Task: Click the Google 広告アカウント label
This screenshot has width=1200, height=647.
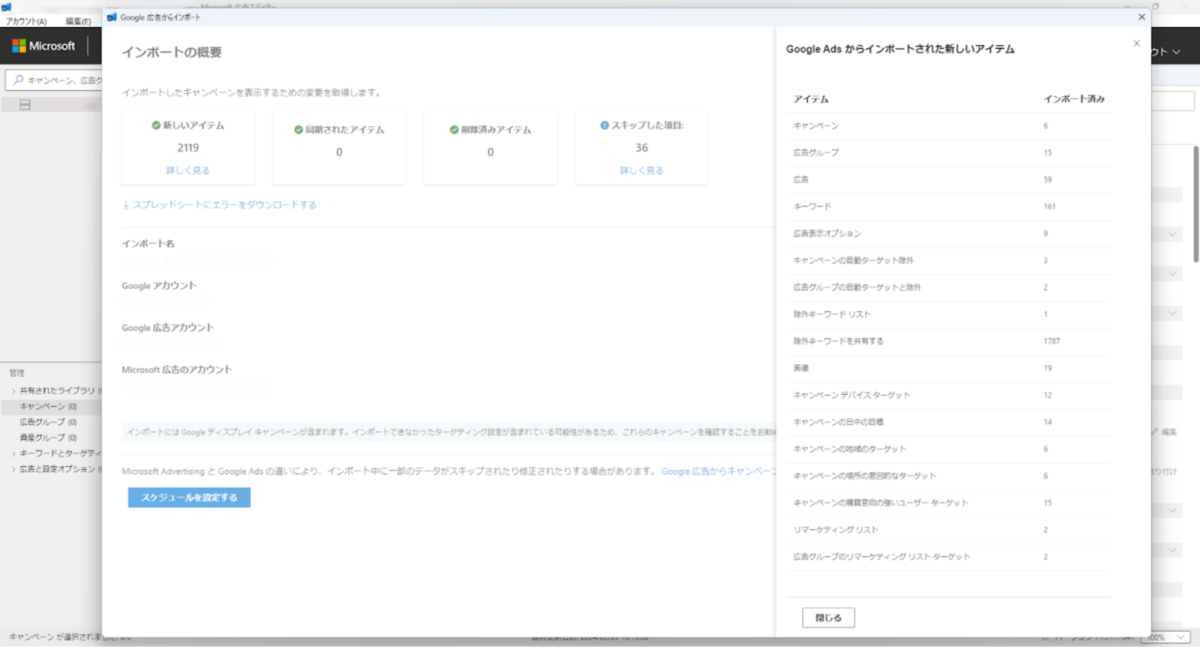Action: pyautogui.click(x=168, y=328)
